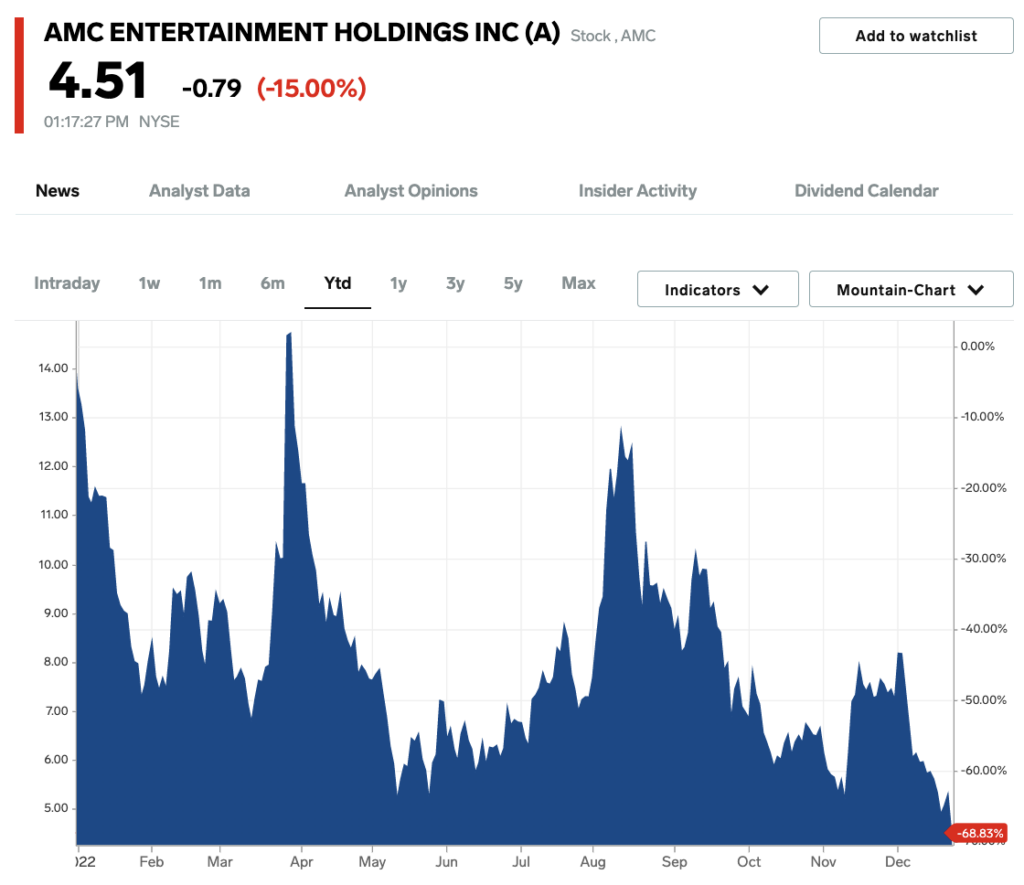Click the Mountain-Chart chevron arrow
Screen dimensions: 1024x885
pyautogui.click(x=976, y=290)
